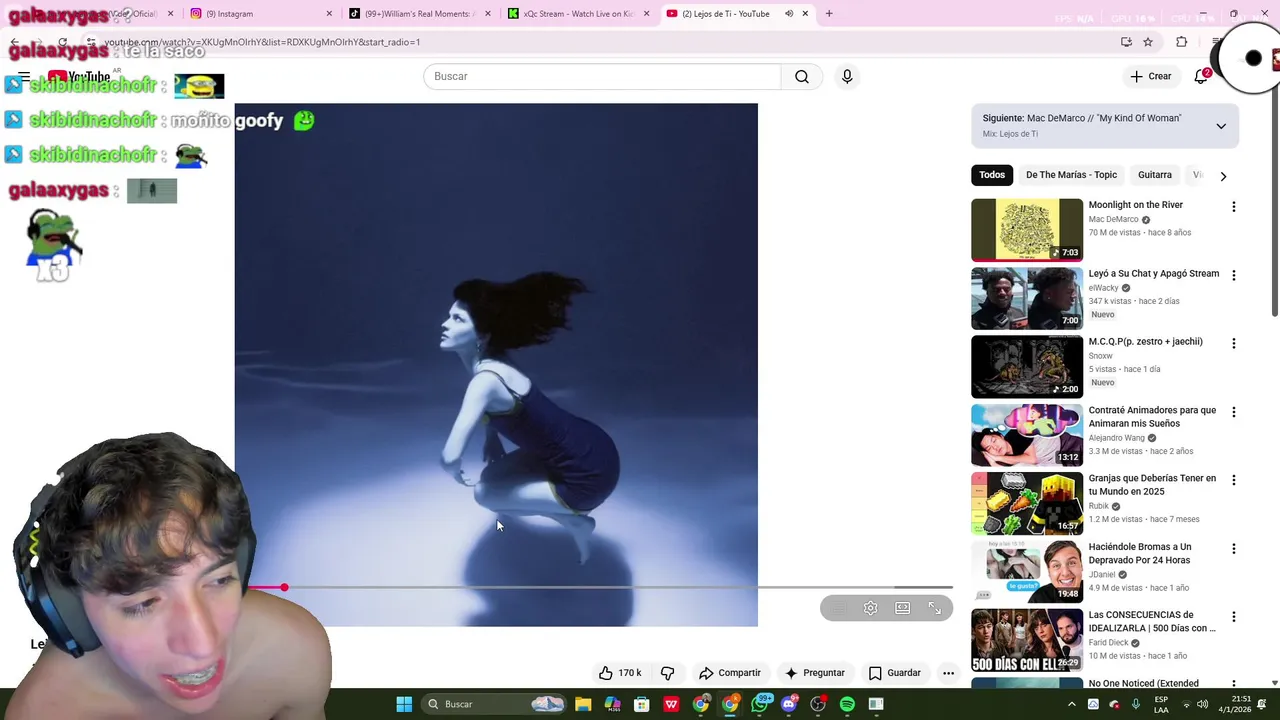The image size is (1280, 720).
Task: Click system tray microphone icon
Action: pyautogui.click(x=1136, y=704)
